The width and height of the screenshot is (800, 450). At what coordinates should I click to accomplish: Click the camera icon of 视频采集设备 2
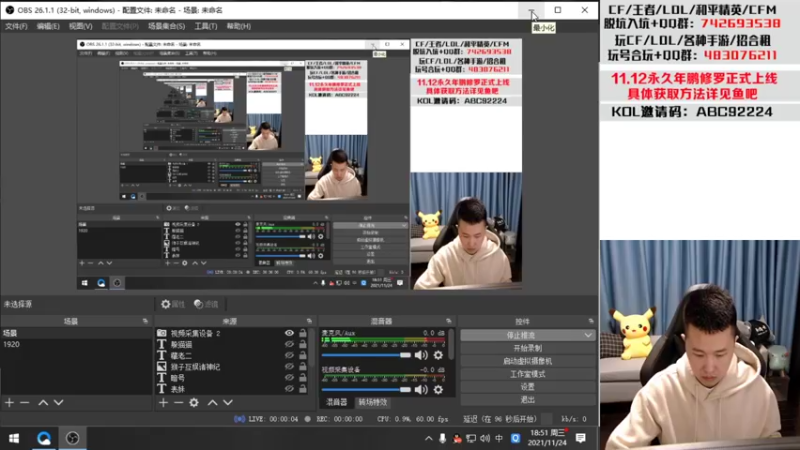(x=162, y=333)
